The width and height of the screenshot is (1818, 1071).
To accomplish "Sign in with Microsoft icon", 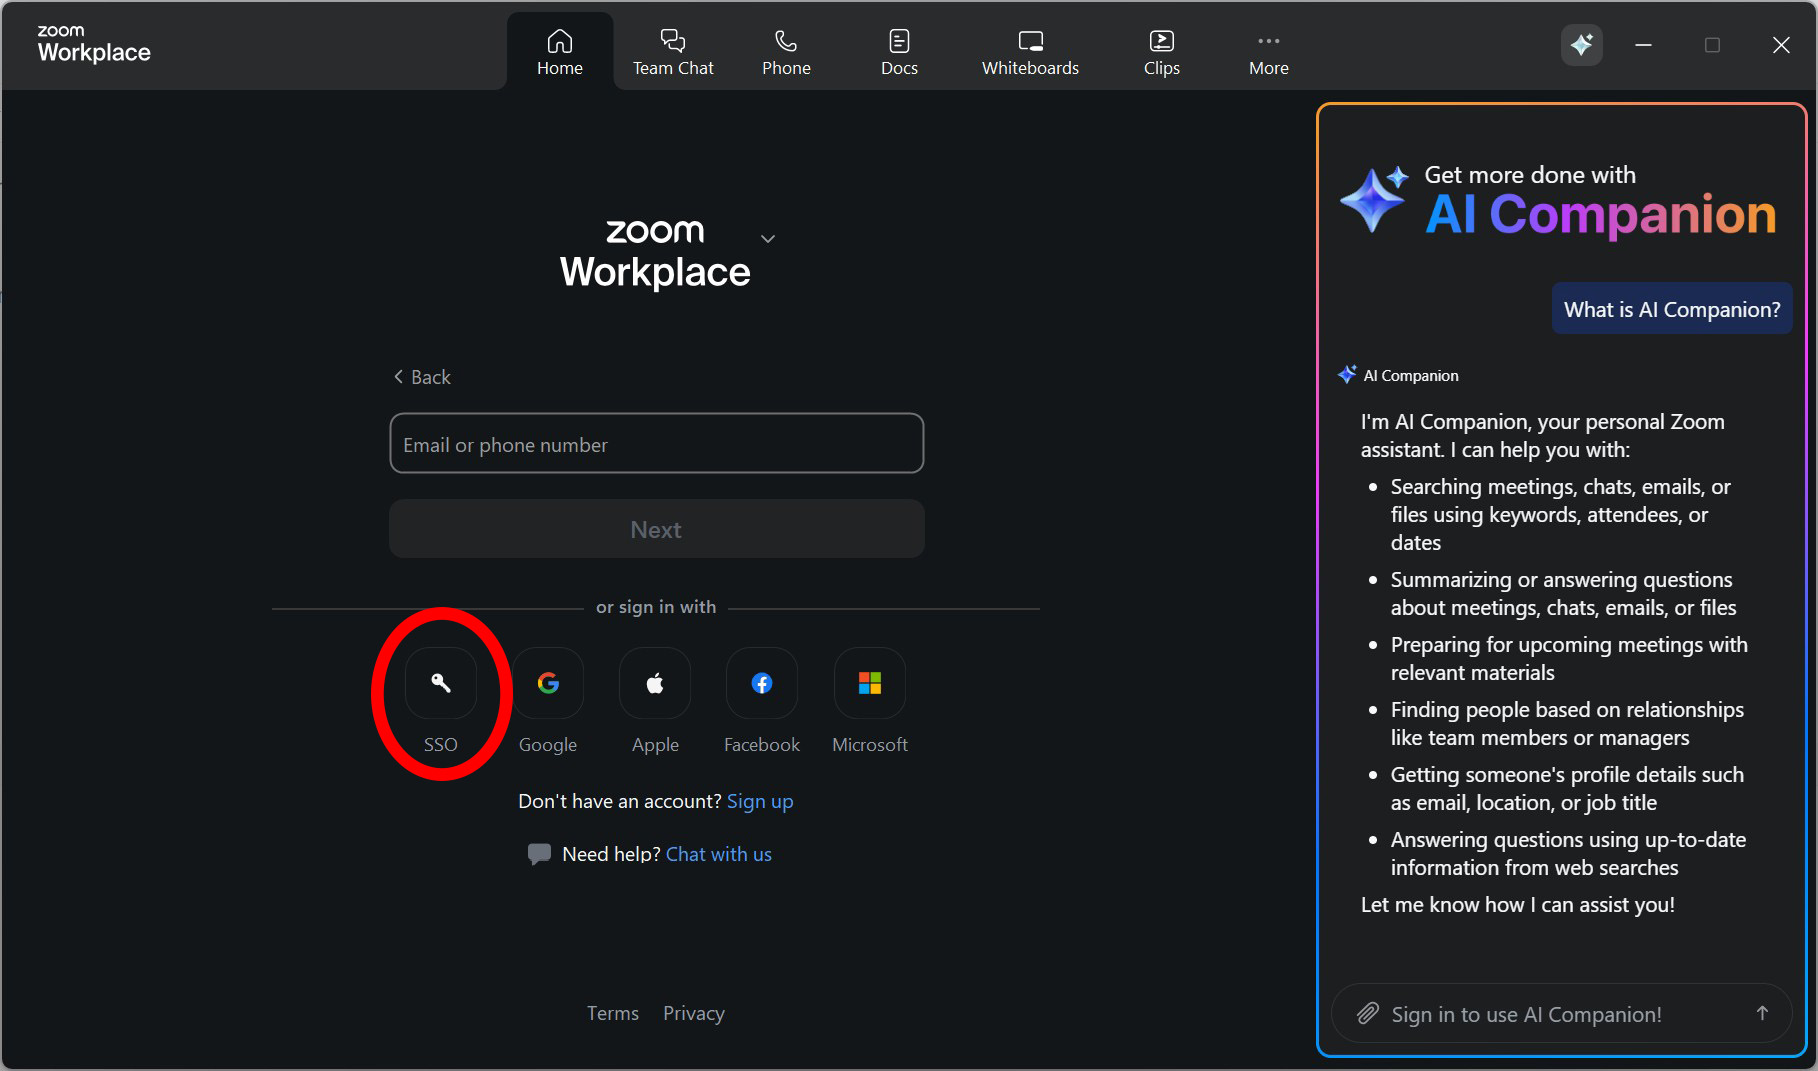I will 870,683.
